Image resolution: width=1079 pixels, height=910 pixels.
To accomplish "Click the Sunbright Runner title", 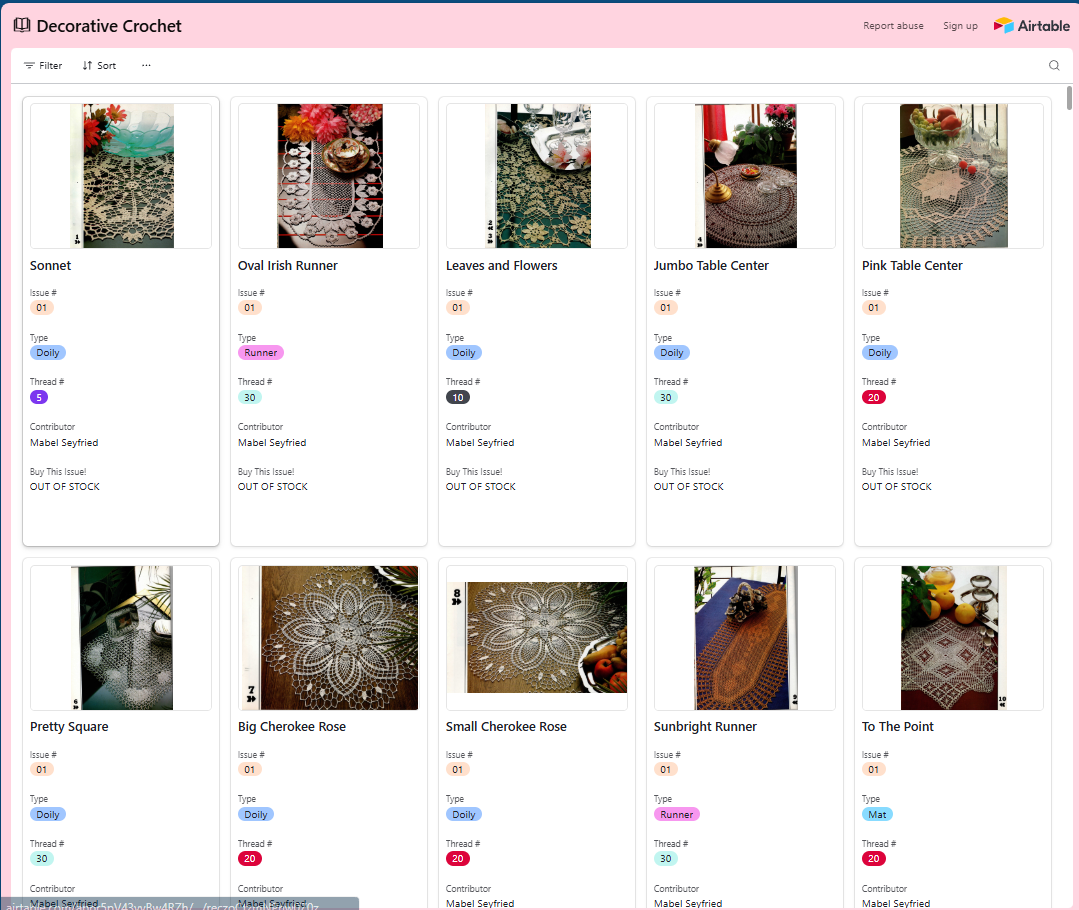I will (x=705, y=727).
